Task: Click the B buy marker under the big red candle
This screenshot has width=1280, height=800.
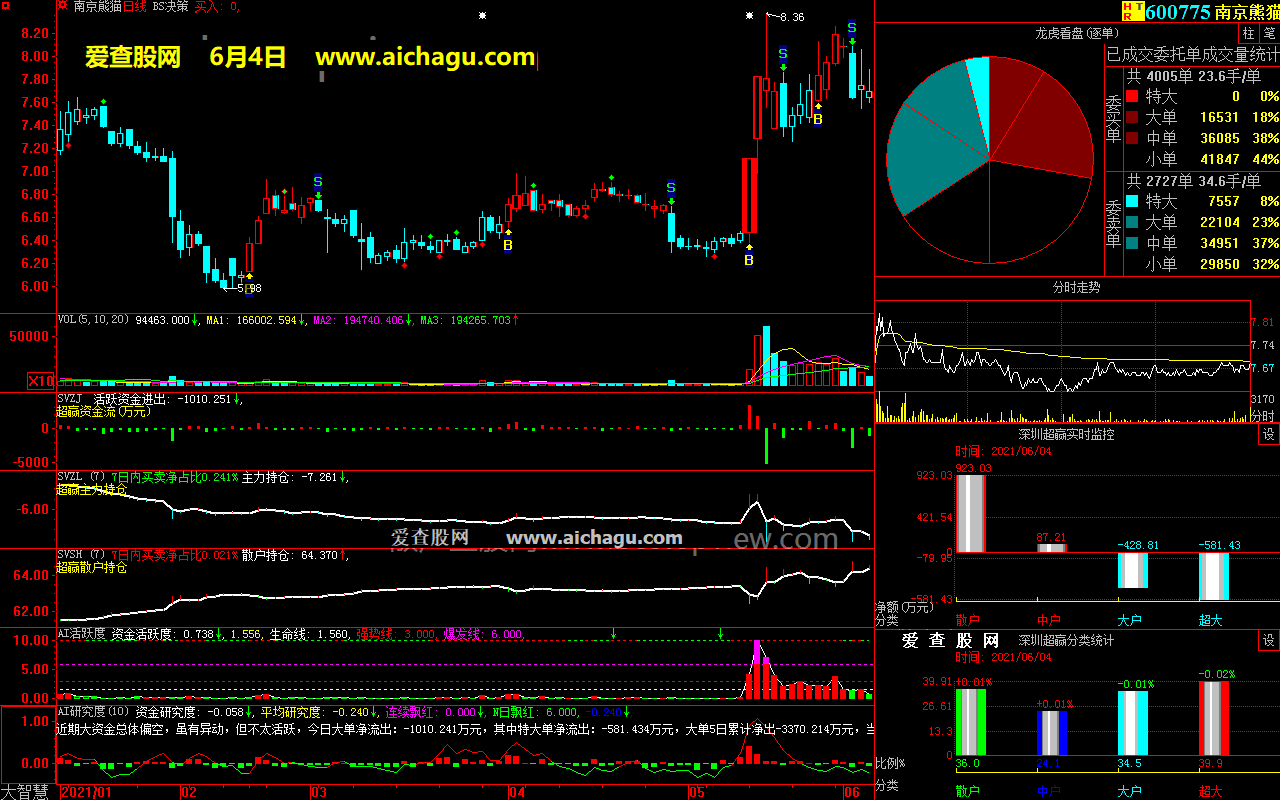Action: 749,260
